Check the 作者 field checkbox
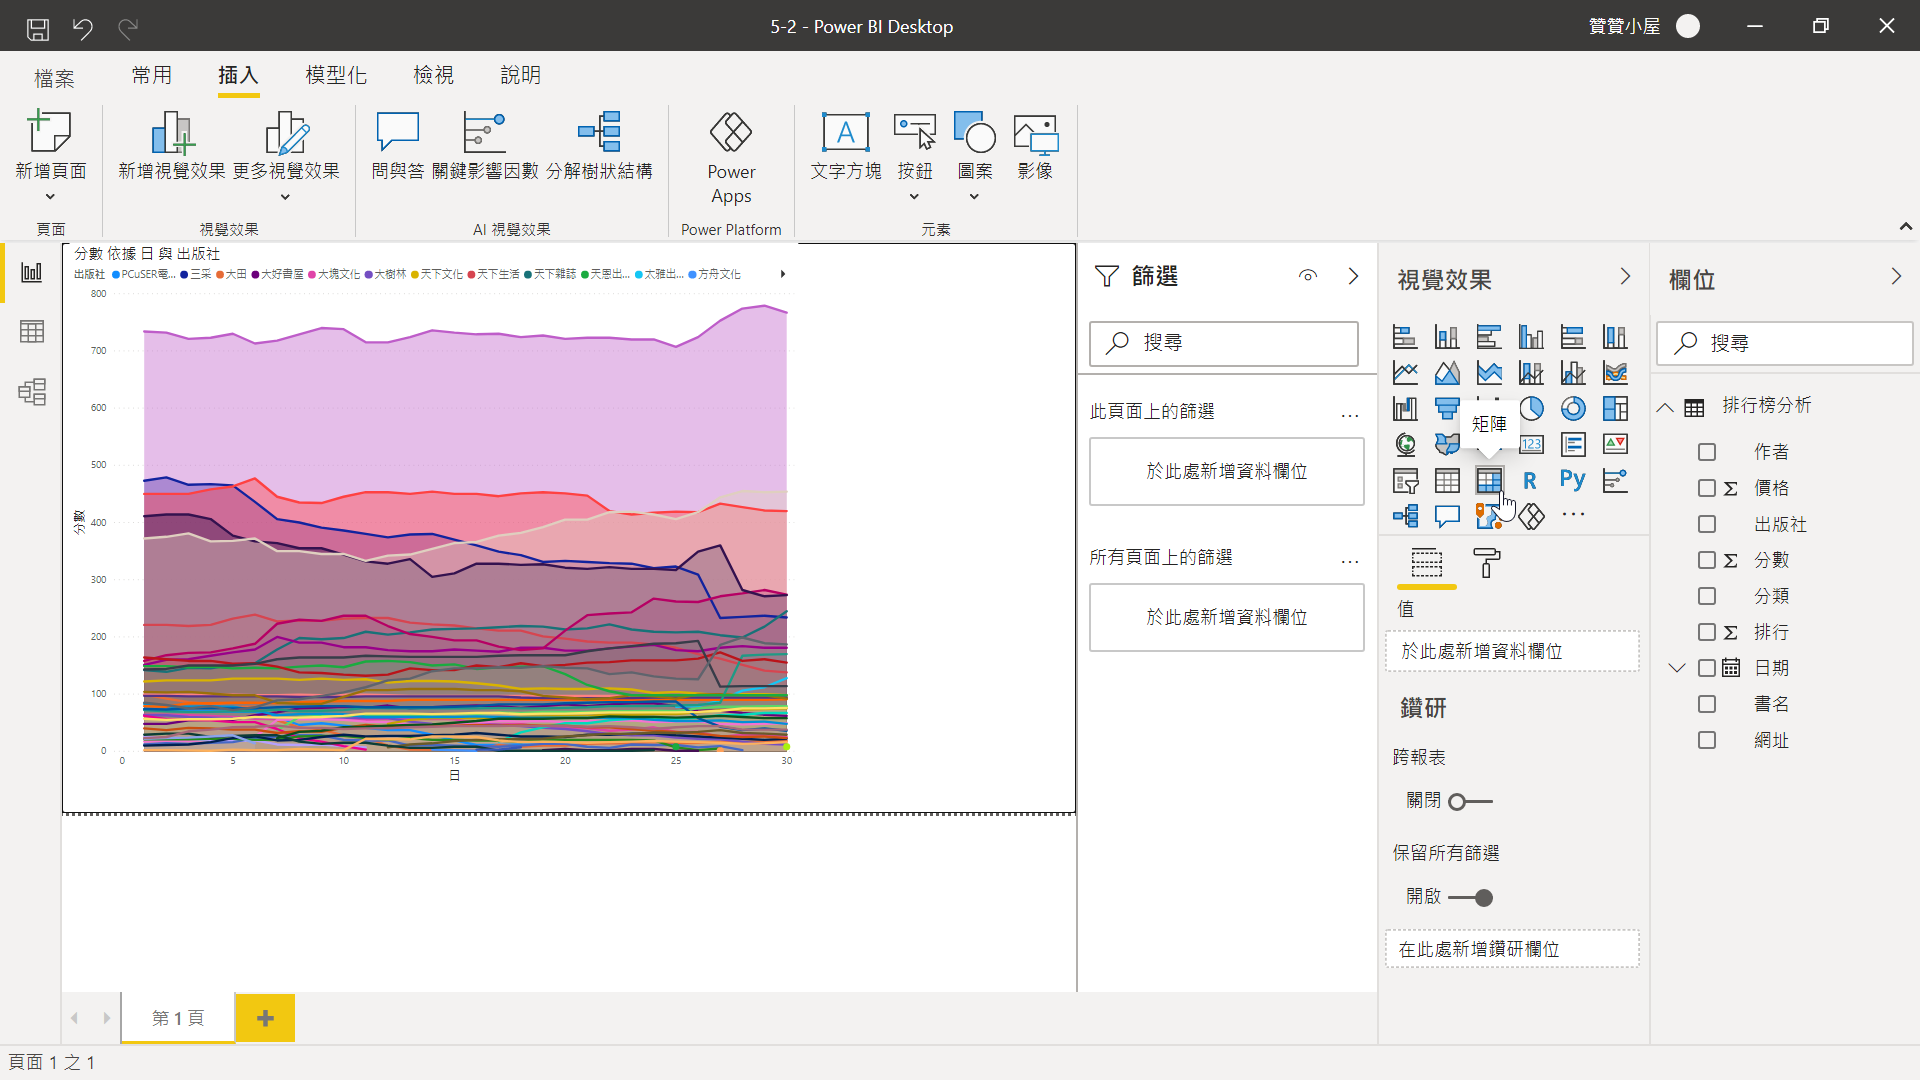The image size is (1920, 1080). click(1707, 453)
